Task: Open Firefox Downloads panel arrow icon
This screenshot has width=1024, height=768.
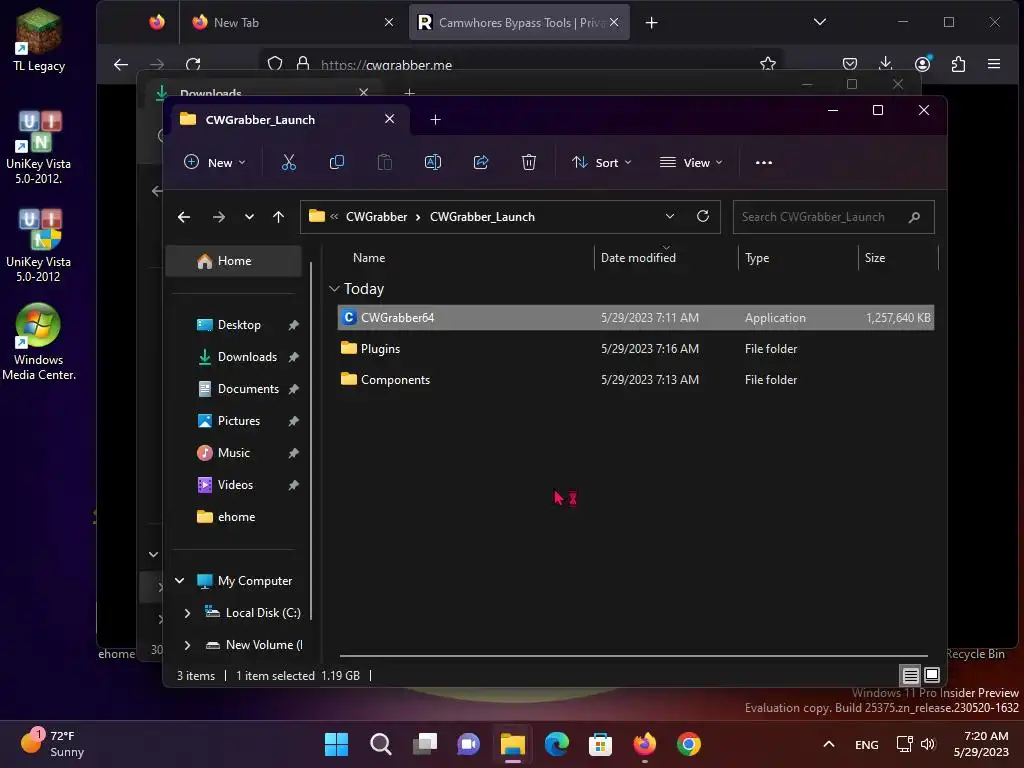Action: 886,63
